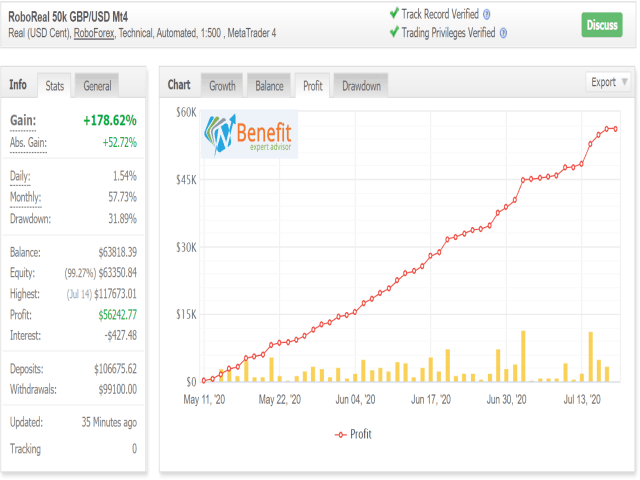Click the Track Record Verified help icon
This screenshot has height=480, width=640.
click(486, 15)
